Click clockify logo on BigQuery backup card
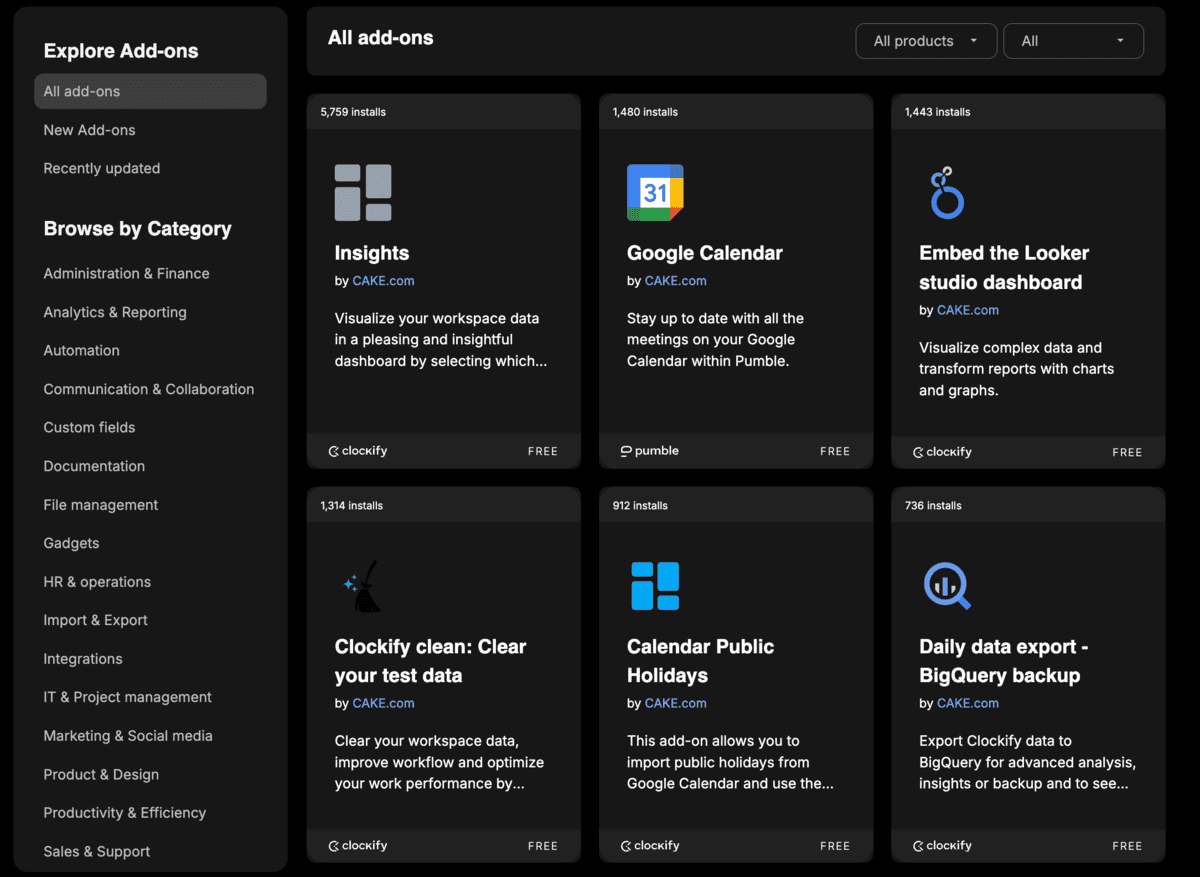 942,846
